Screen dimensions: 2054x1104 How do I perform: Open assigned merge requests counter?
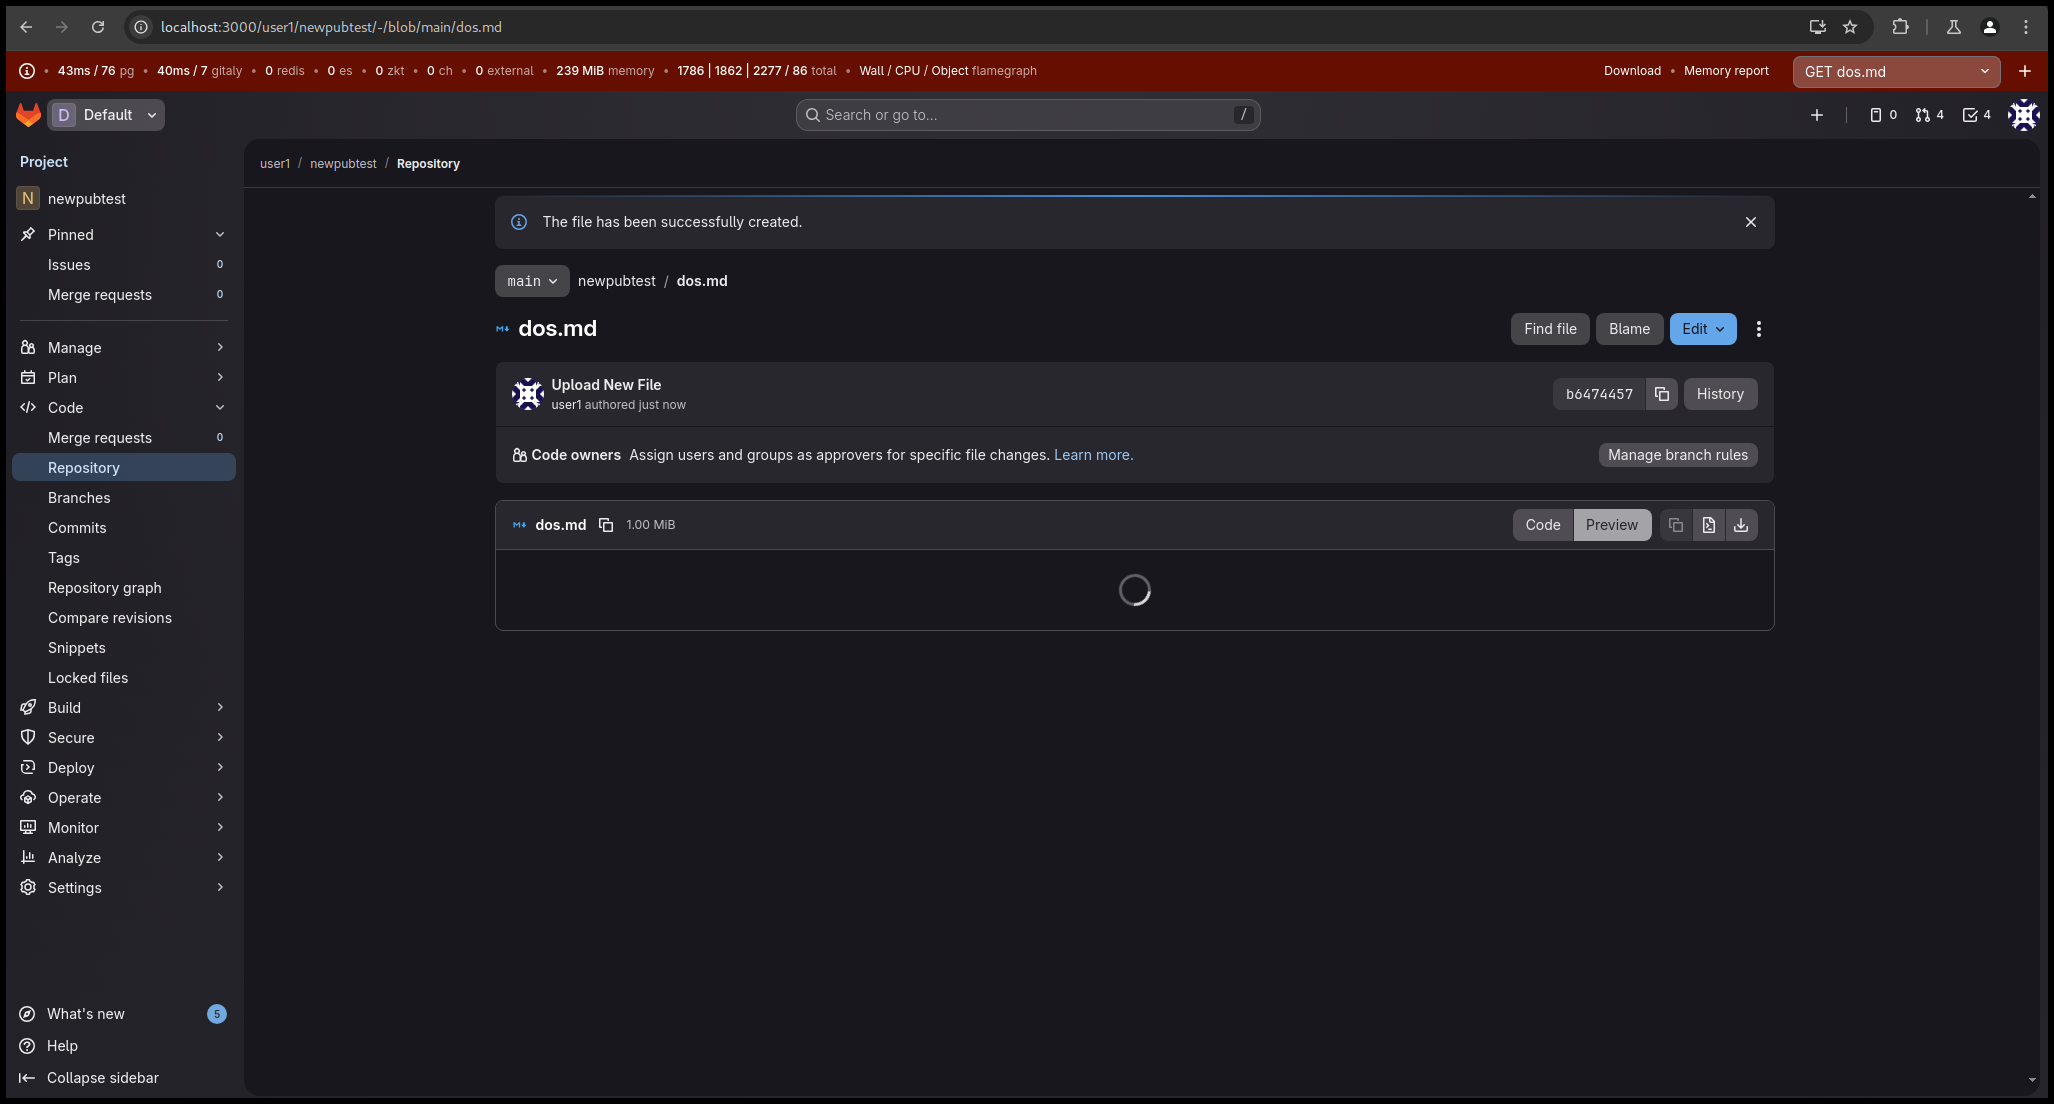coord(1929,115)
